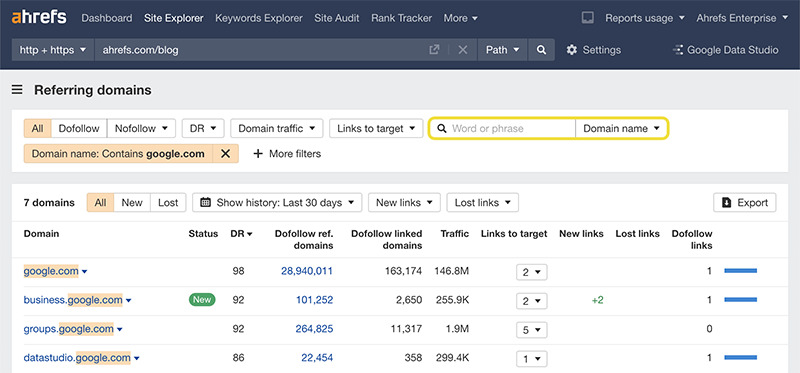The width and height of the screenshot is (800, 373).
Task: Expand the 1 link for datastudio.google.com
Action: tap(532, 359)
